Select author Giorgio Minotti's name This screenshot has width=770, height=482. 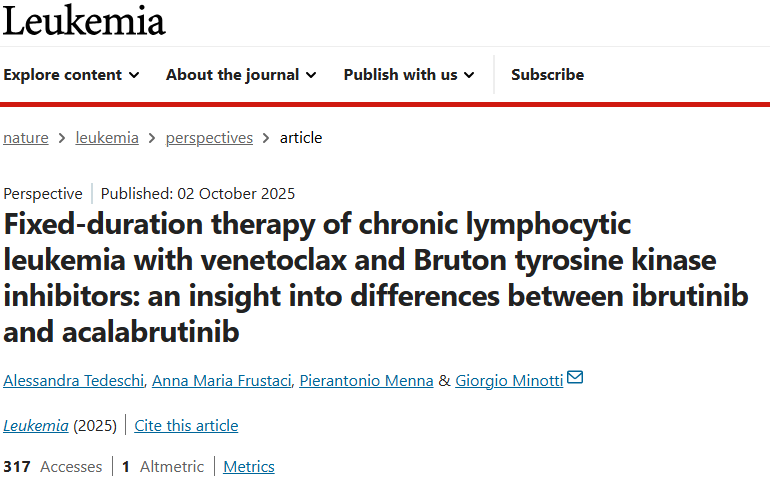tap(508, 380)
